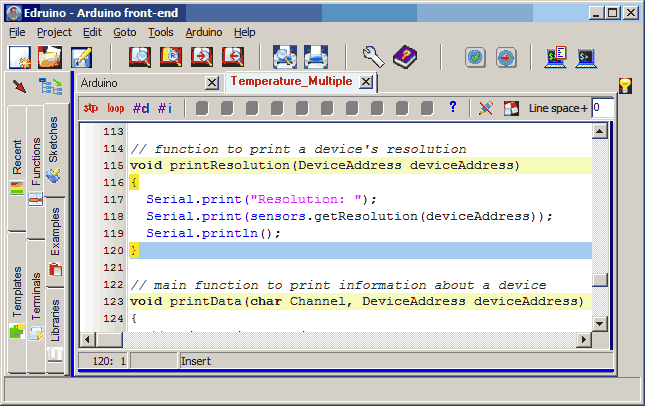The width and height of the screenshot is (645, 406).
Task: Click the last gray bookmark button
Action: 427,108
